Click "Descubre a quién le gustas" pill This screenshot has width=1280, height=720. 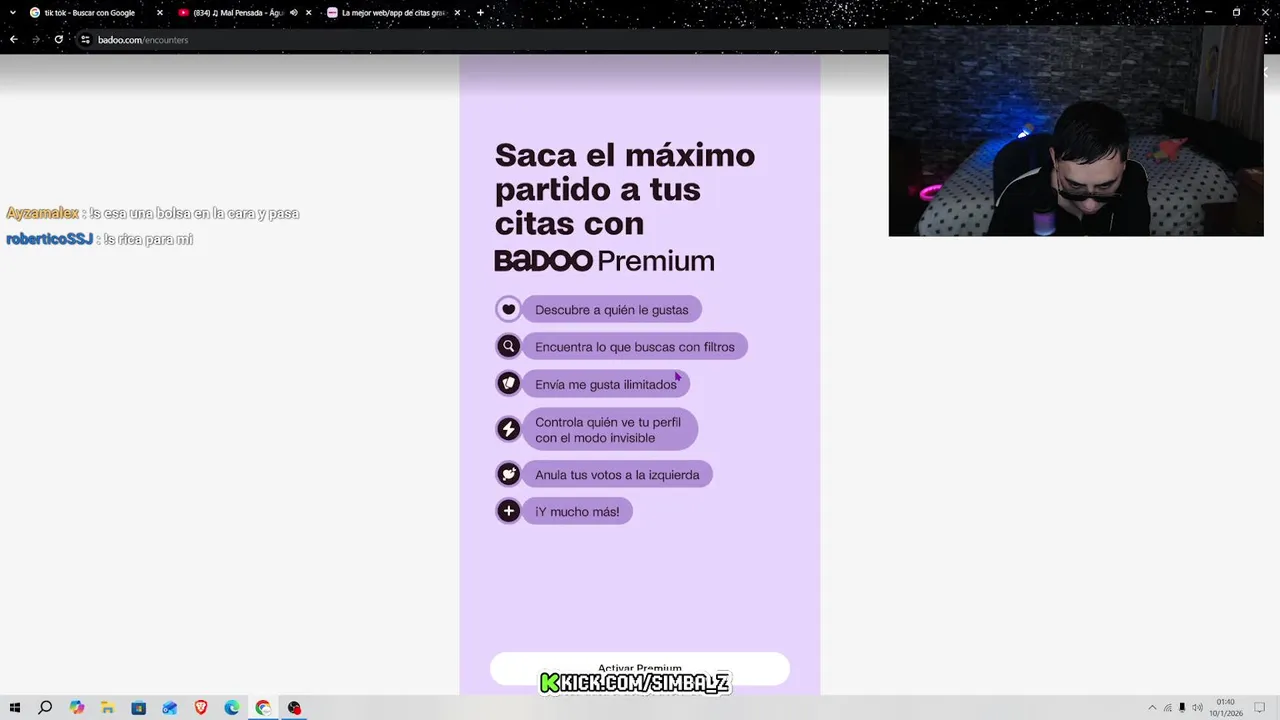pyautogui.click(x=612, y=310)
